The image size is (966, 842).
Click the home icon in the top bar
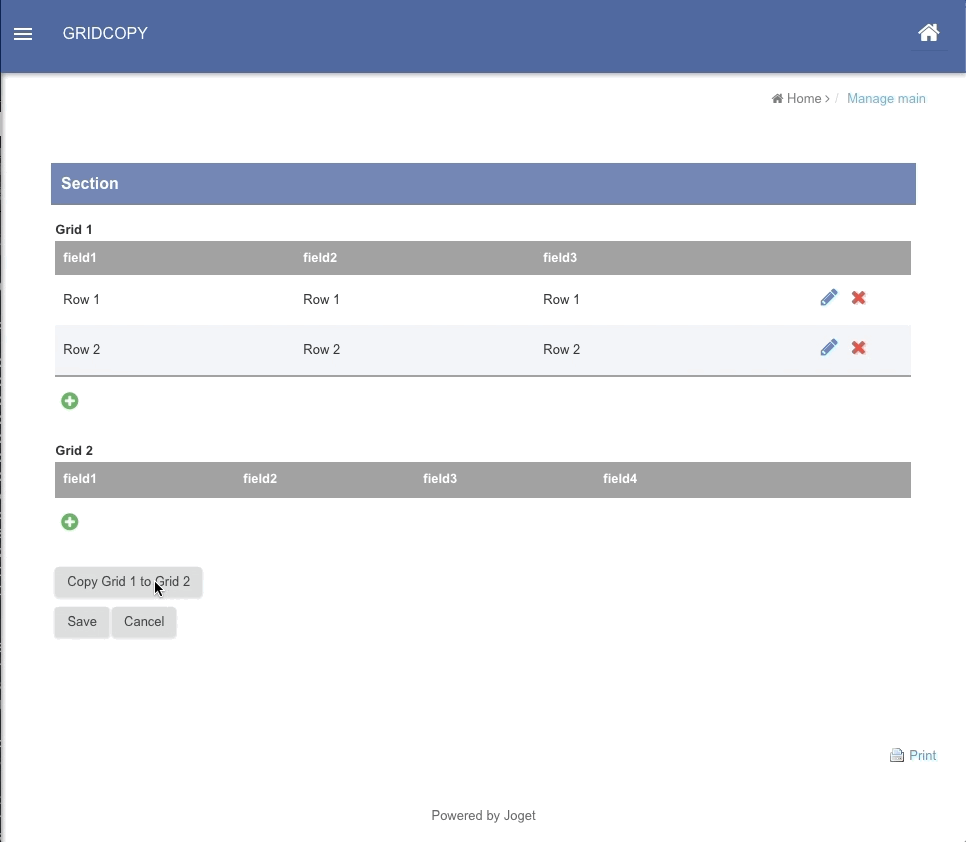(928, 33)
